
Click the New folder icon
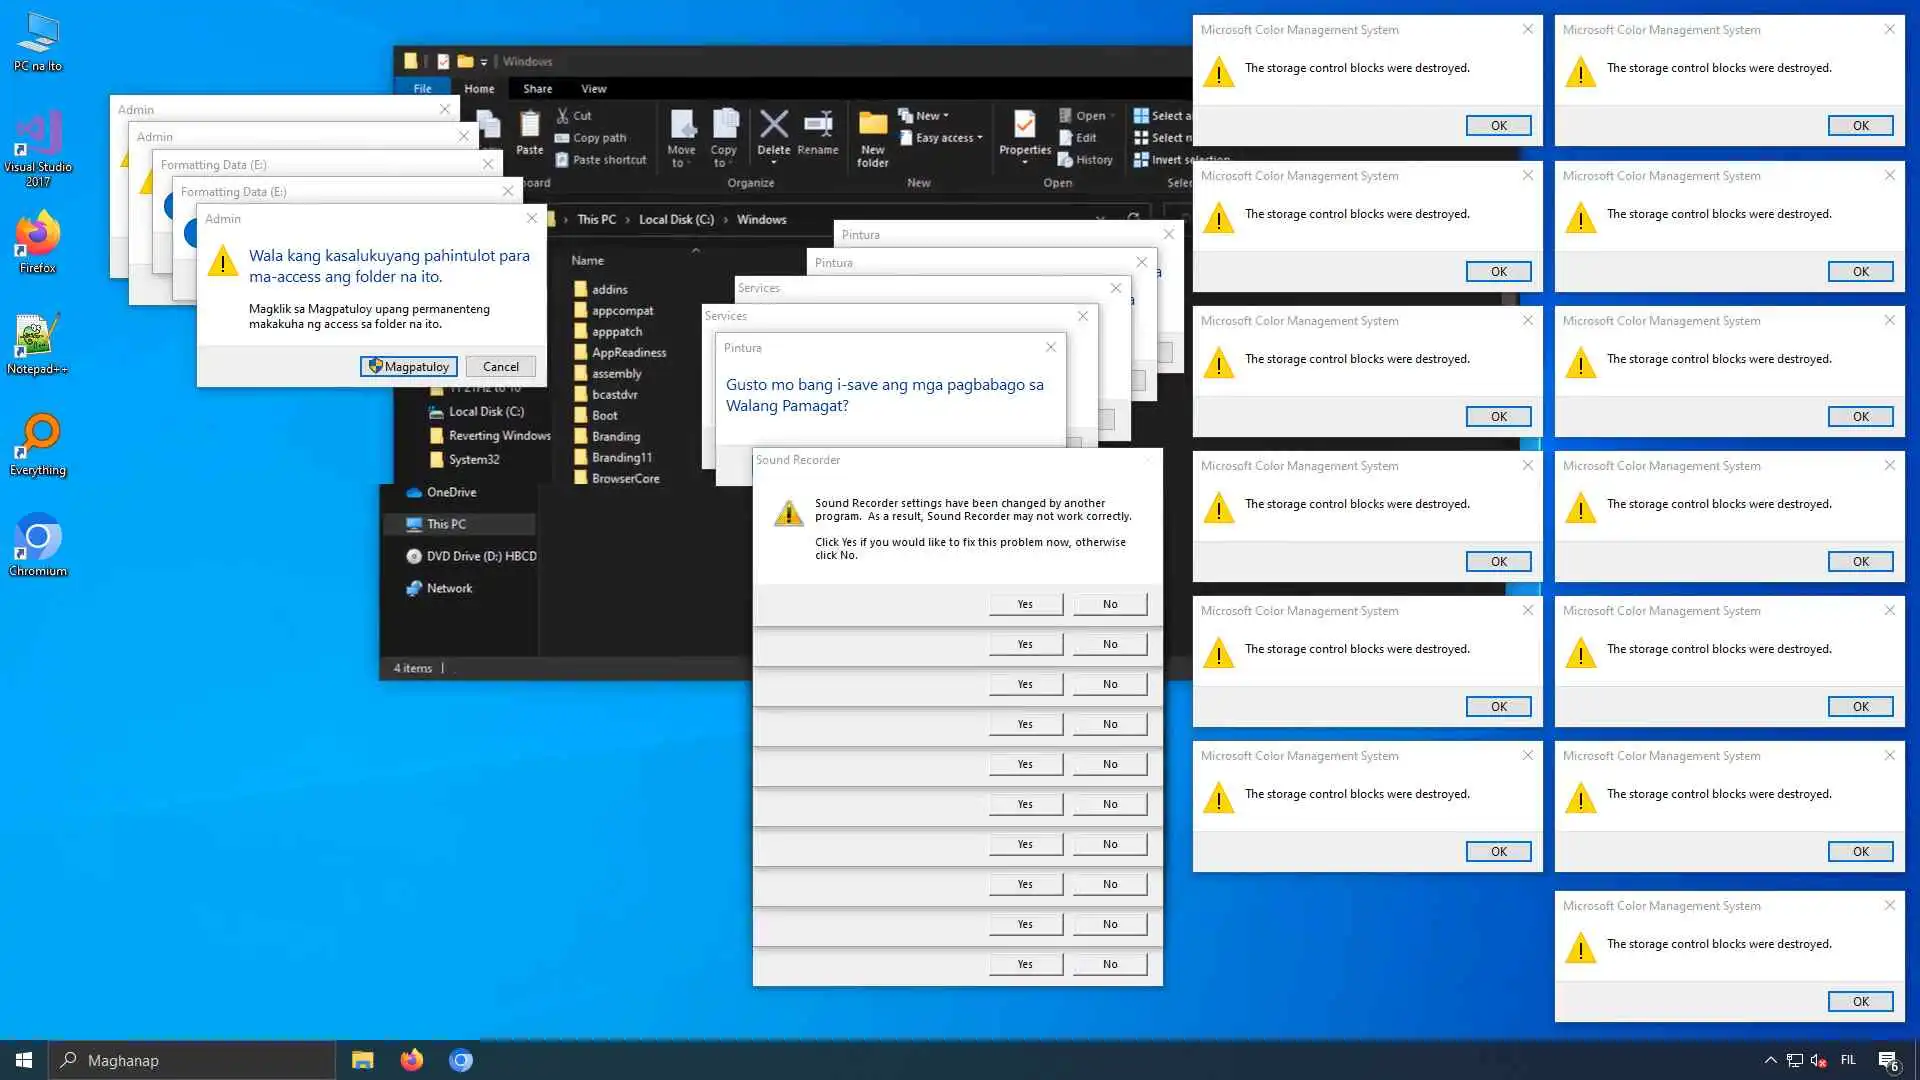[x=872, y=126]
